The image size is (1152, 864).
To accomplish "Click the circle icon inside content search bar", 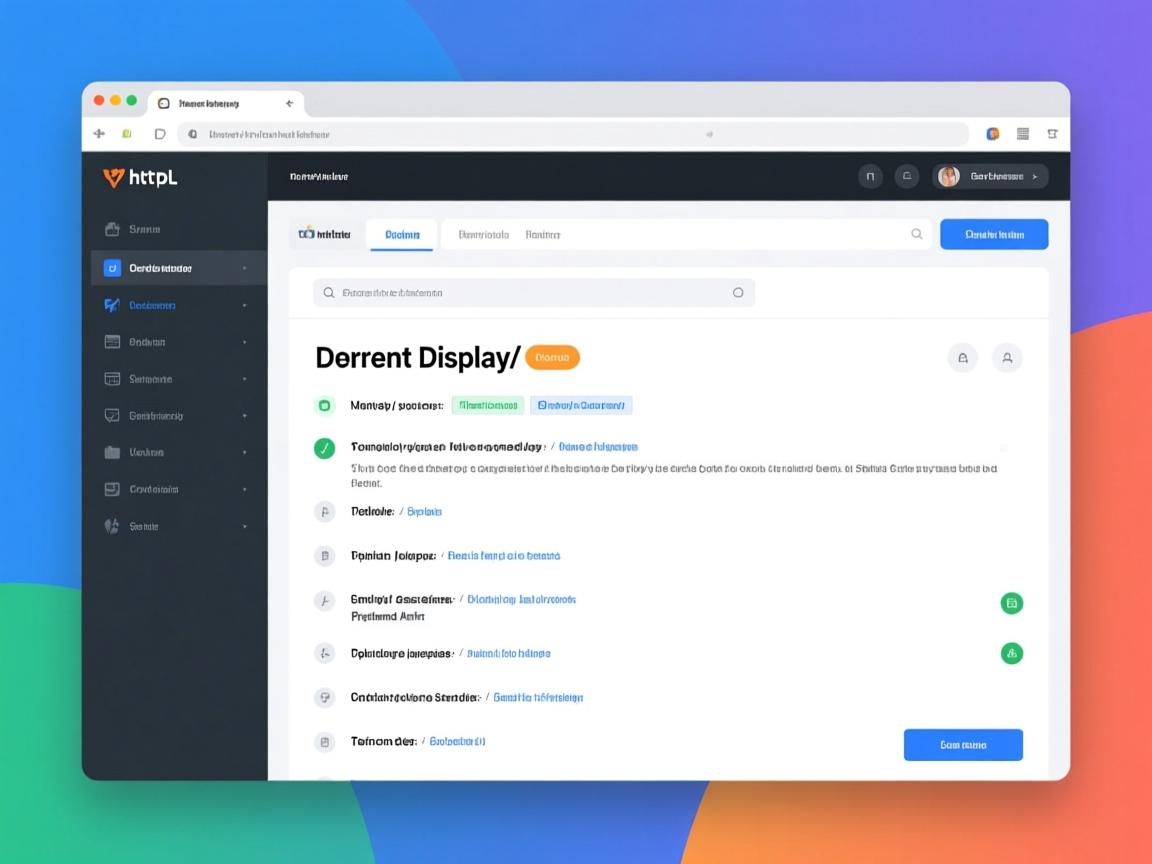I will click(x=738, y=293).
